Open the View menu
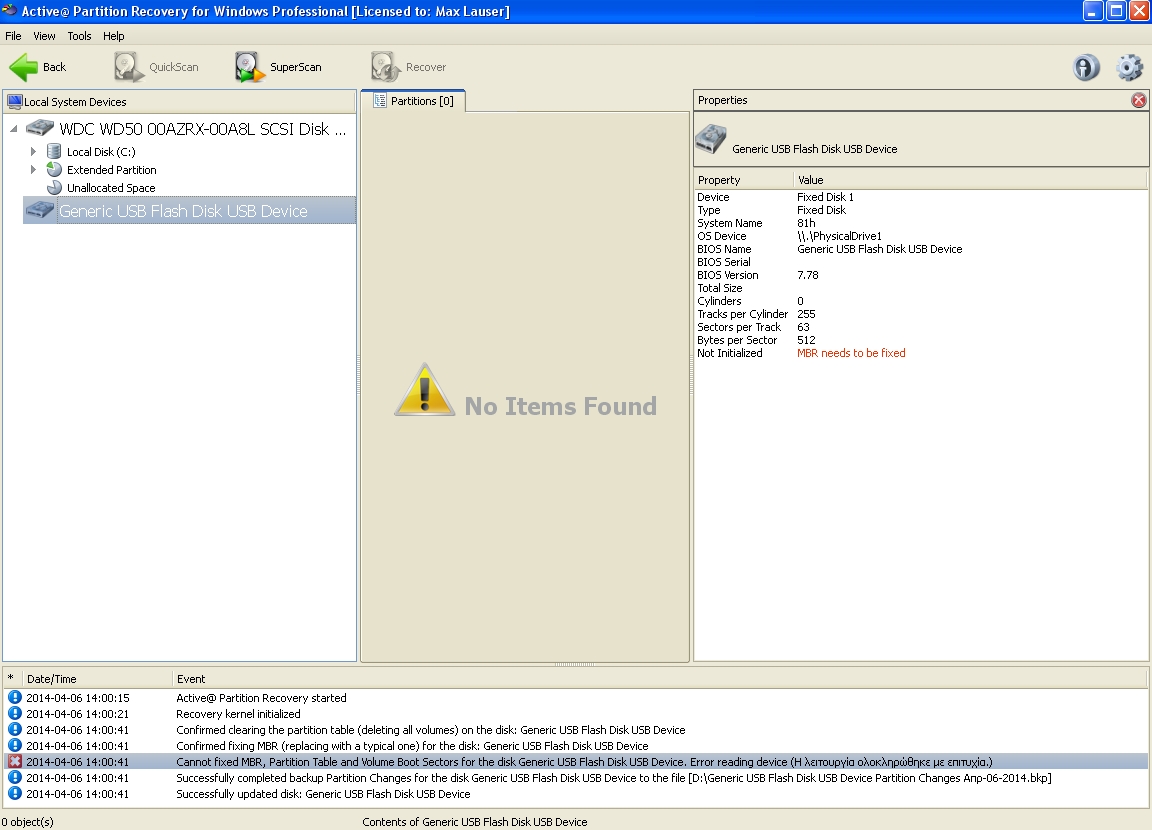This screenshot has height=830, width=1152. tap(44, 36)
